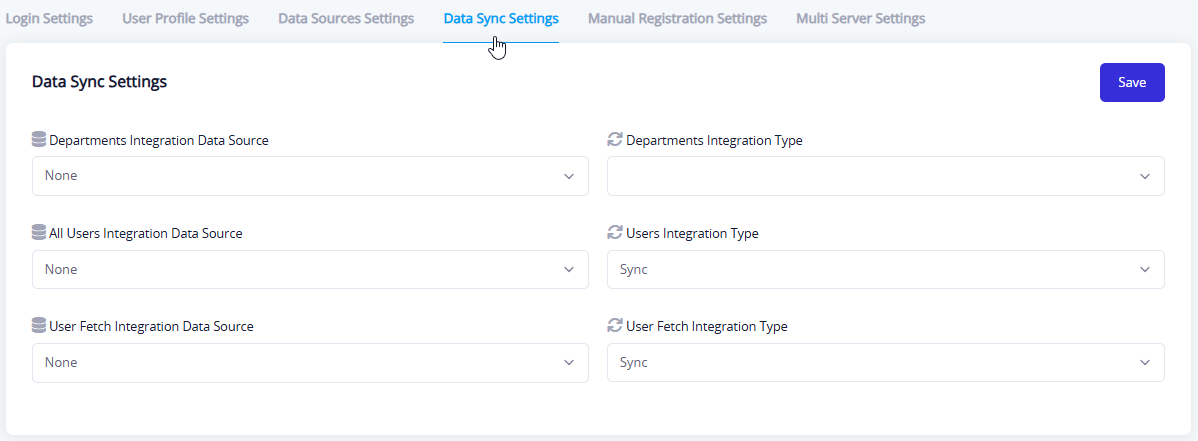Click database icon beside User Fetch Integration Data Source

[x=39, y=326]
